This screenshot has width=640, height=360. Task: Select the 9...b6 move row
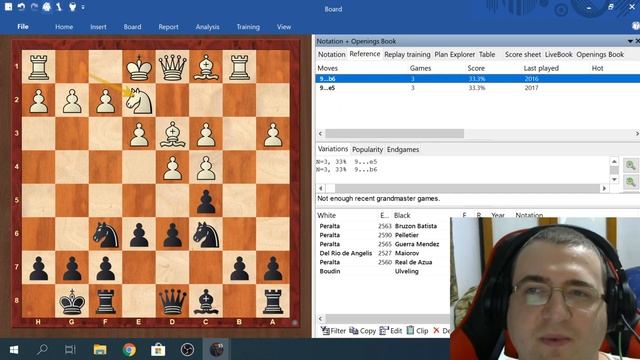(478, 78)
